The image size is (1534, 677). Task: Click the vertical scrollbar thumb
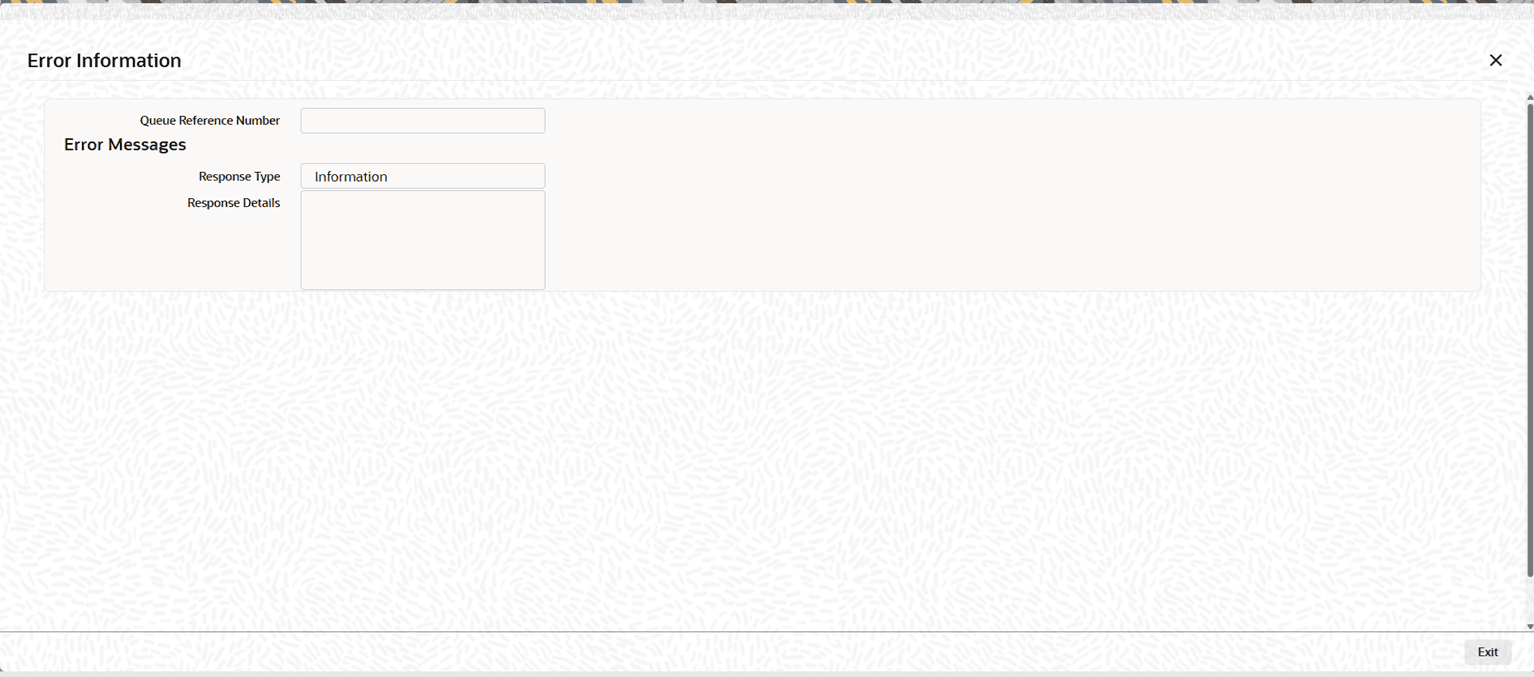tap(1529, 340)
